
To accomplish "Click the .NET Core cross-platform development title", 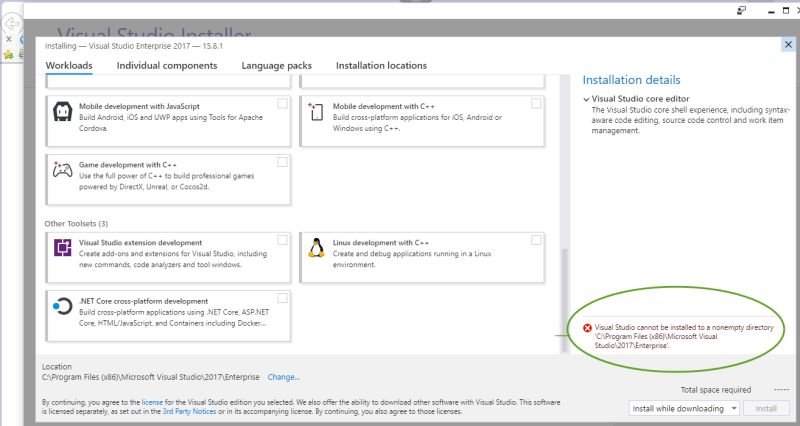I will (x=143, y=302).
